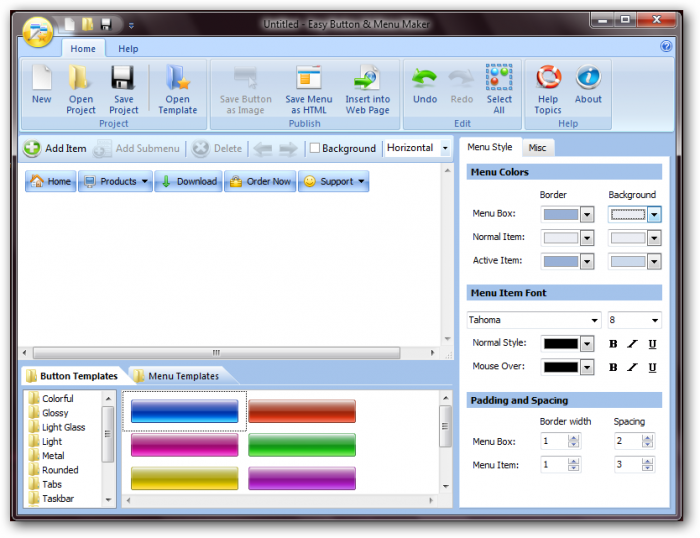Open Active Item border color dropdown
700x538 pixels.
(587, 262)
